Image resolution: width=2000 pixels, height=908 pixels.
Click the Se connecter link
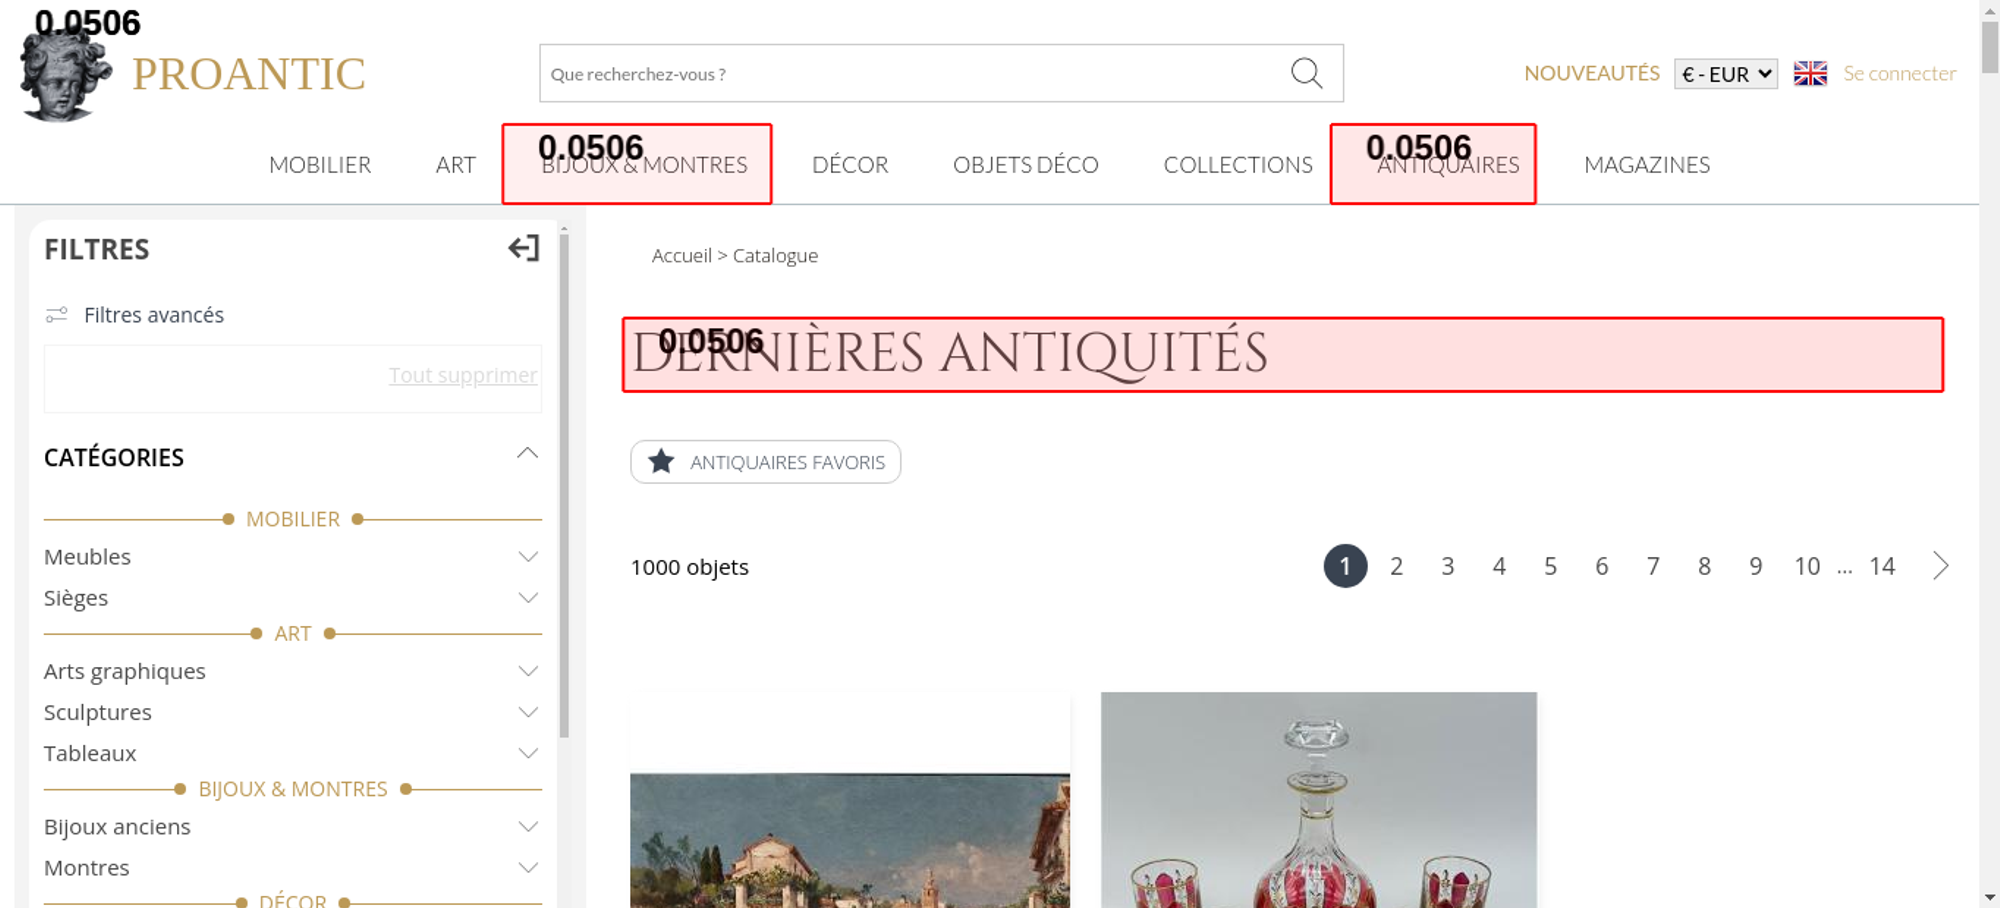tap(1899, 74)
